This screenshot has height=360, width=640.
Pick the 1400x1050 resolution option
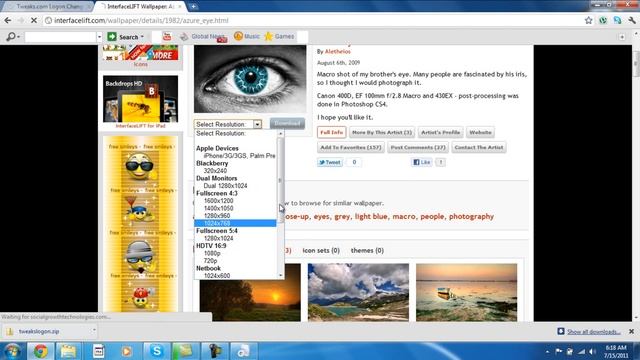[218, 208]
